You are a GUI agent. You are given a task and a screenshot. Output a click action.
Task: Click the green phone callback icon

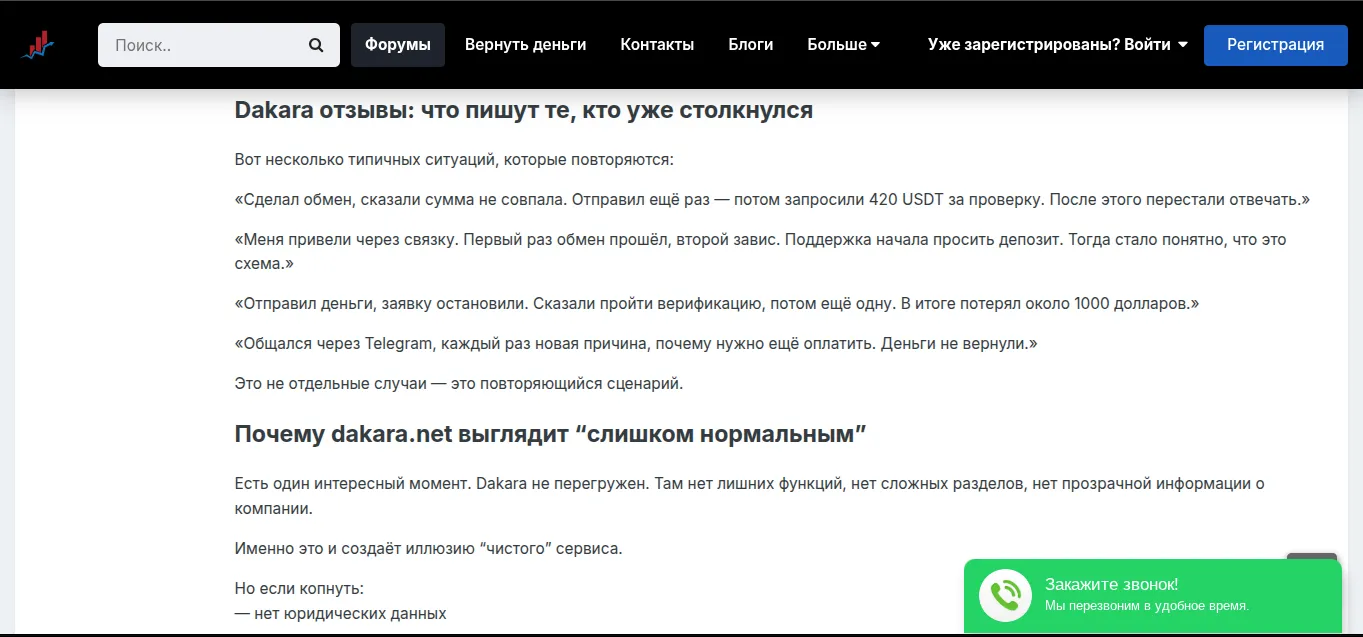point(1005,596)
